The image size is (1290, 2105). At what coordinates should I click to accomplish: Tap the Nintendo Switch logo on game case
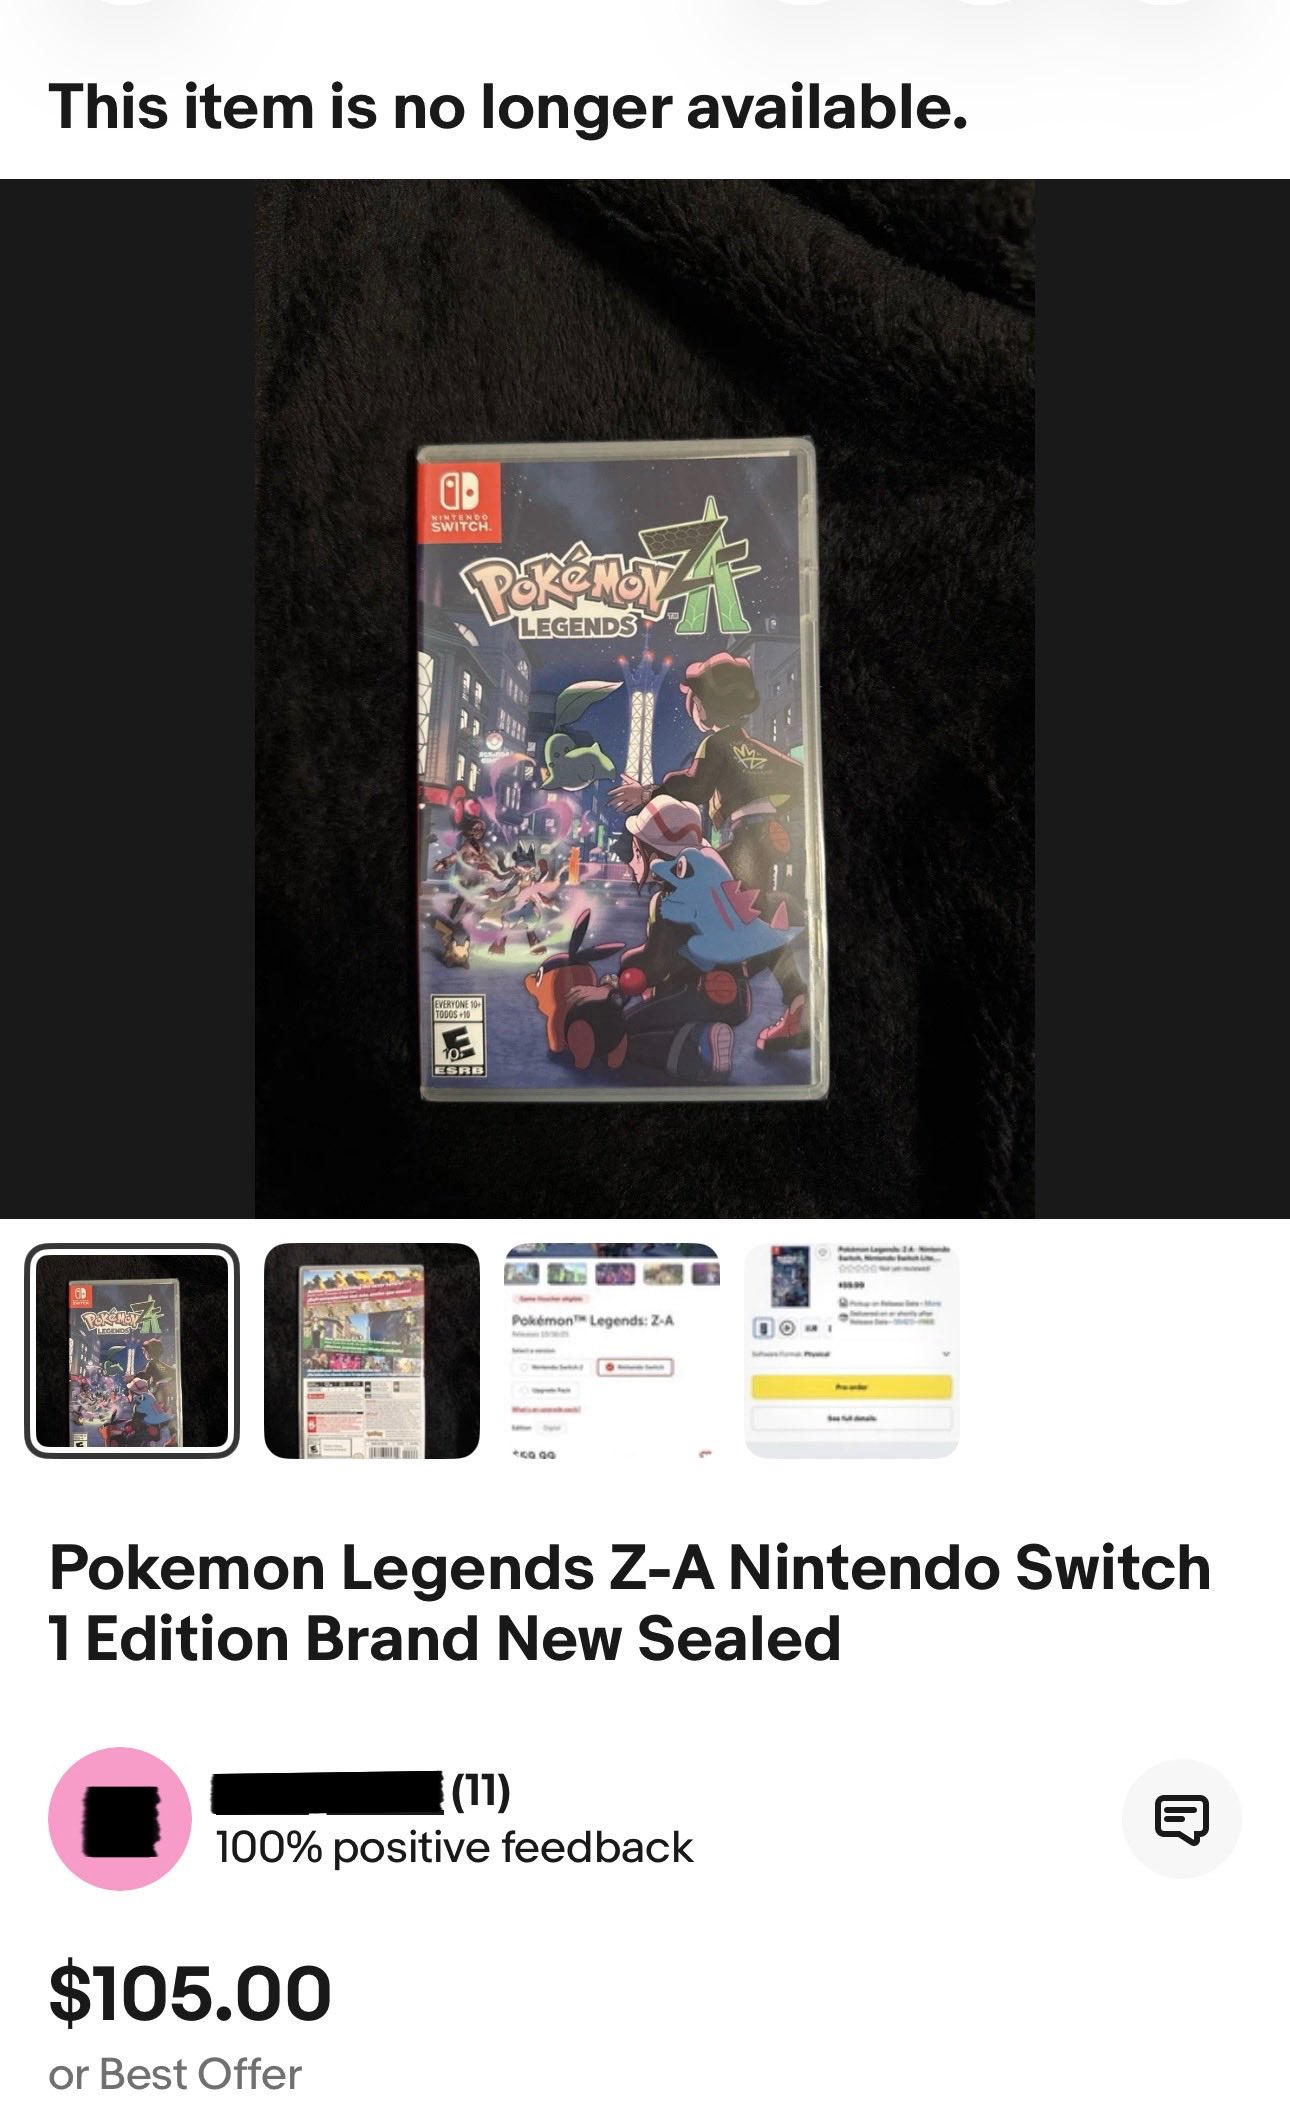point(458,500)
